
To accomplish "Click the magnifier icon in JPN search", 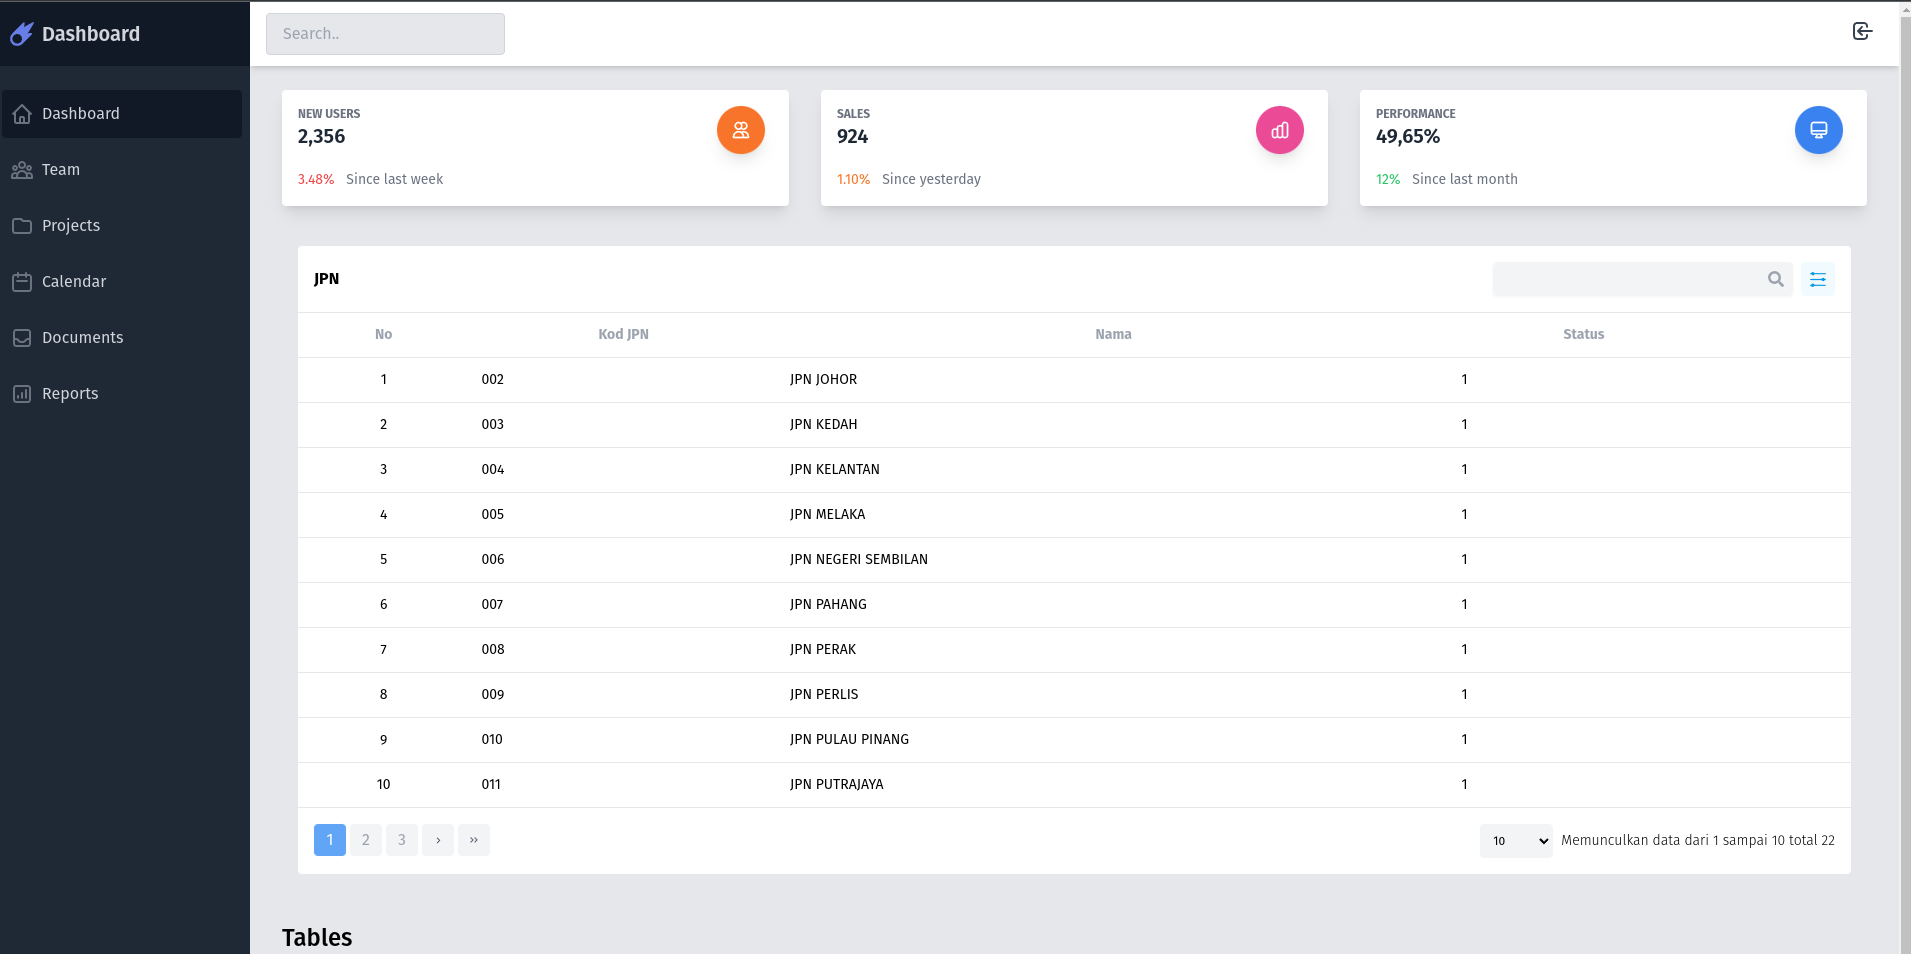I will 1775,280.
